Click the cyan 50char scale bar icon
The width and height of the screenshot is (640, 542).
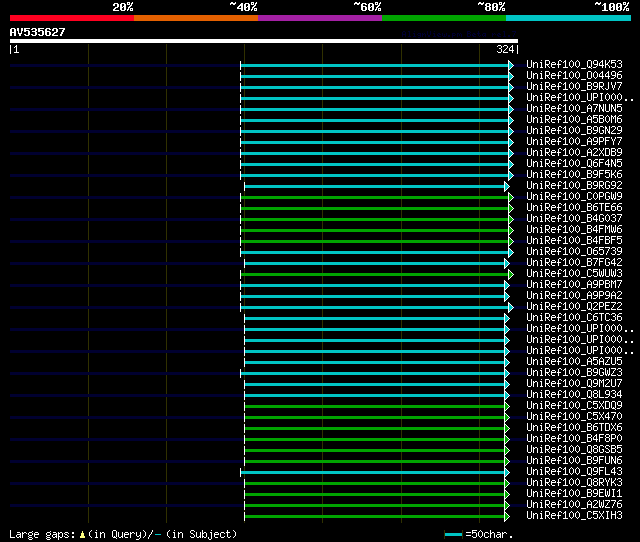click(453, 535)
